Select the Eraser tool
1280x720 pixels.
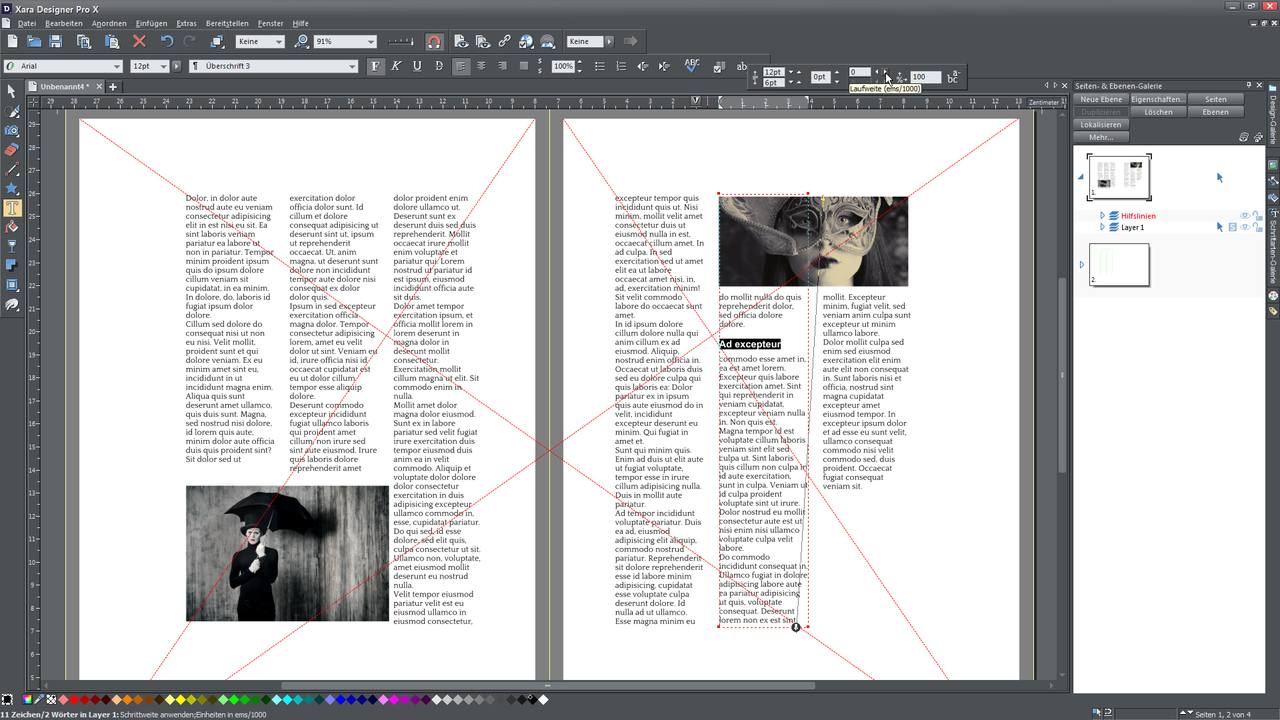(x=12, y=150)
